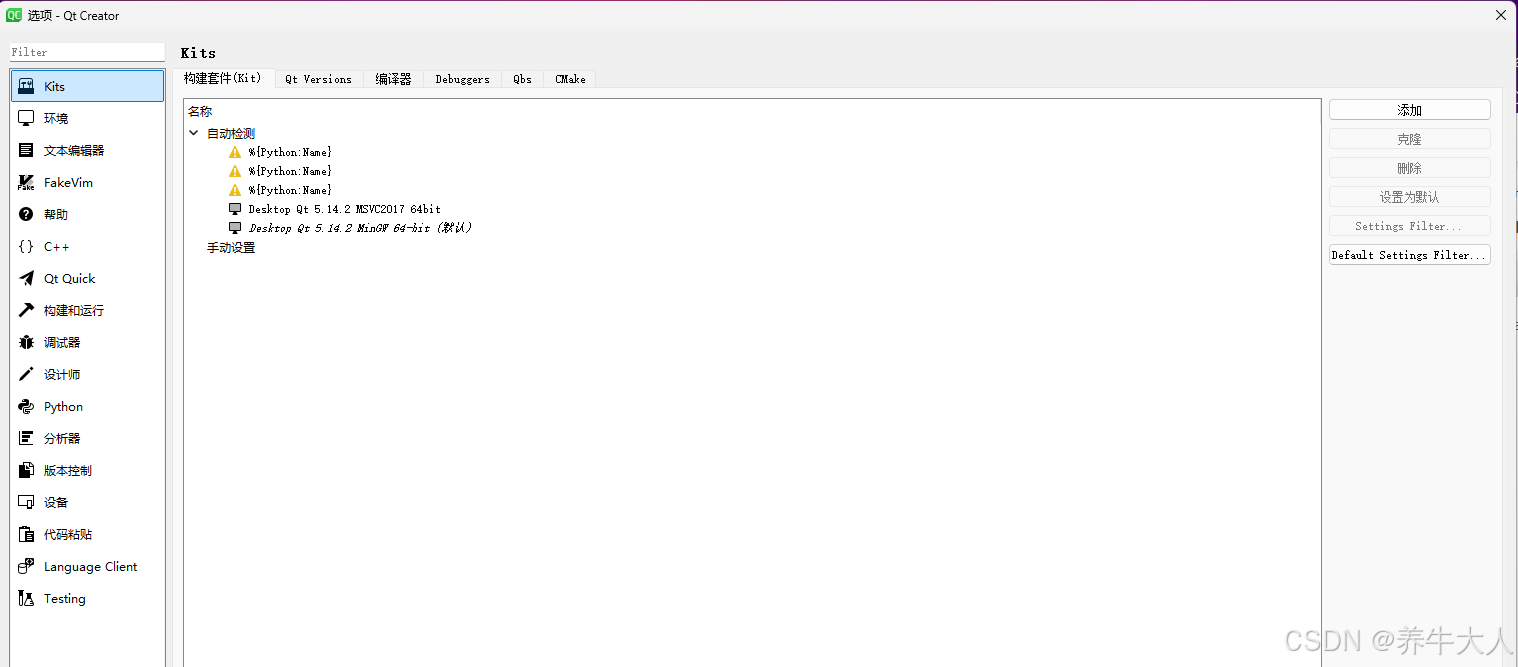The height and width of the screenshot is (667, 1518).
Task: Select the C++ braces icon
Action: (x=27, y=247)
